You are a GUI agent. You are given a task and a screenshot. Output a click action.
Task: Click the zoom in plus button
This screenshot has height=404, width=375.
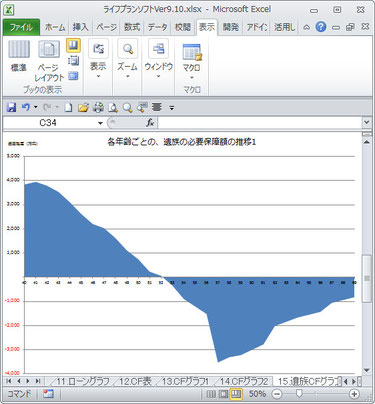354,394
